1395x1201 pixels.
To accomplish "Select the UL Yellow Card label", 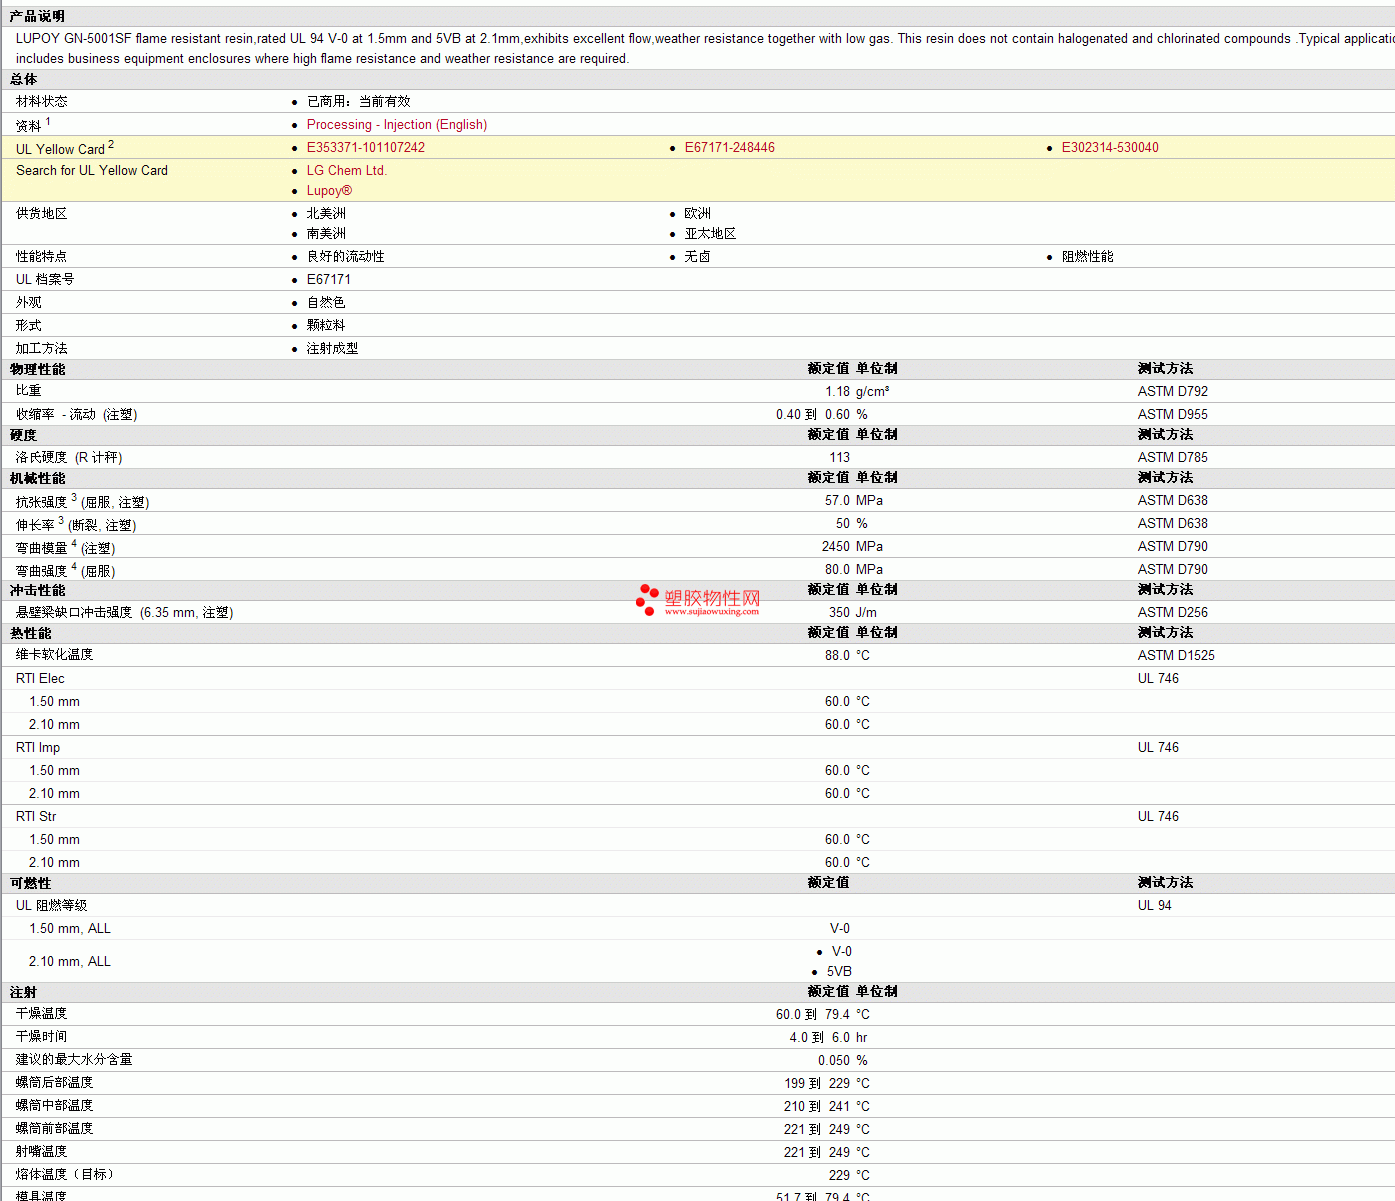I will click(60, 149).
